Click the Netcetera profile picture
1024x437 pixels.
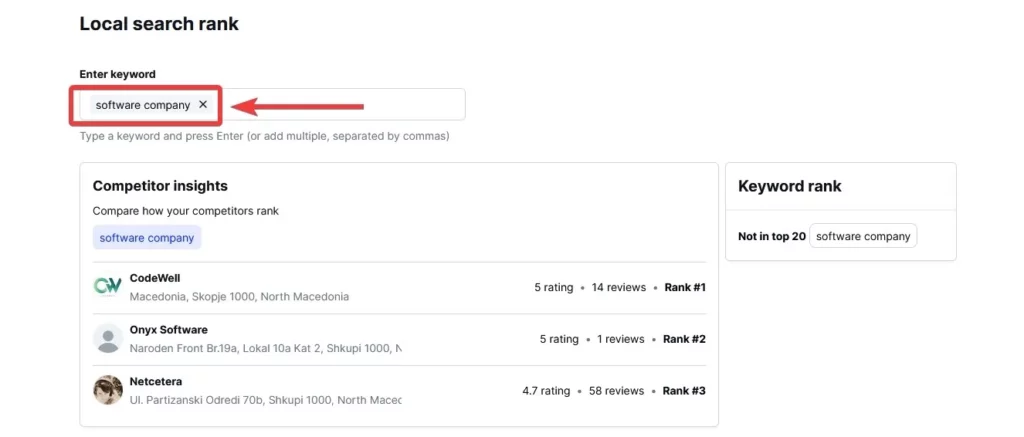click(x=107, y=390)
